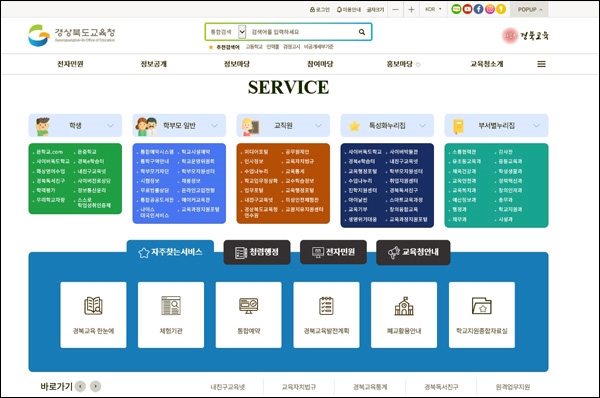Open the hamburger full menu icon
This screenshot has width=600, height=398.
541,64
